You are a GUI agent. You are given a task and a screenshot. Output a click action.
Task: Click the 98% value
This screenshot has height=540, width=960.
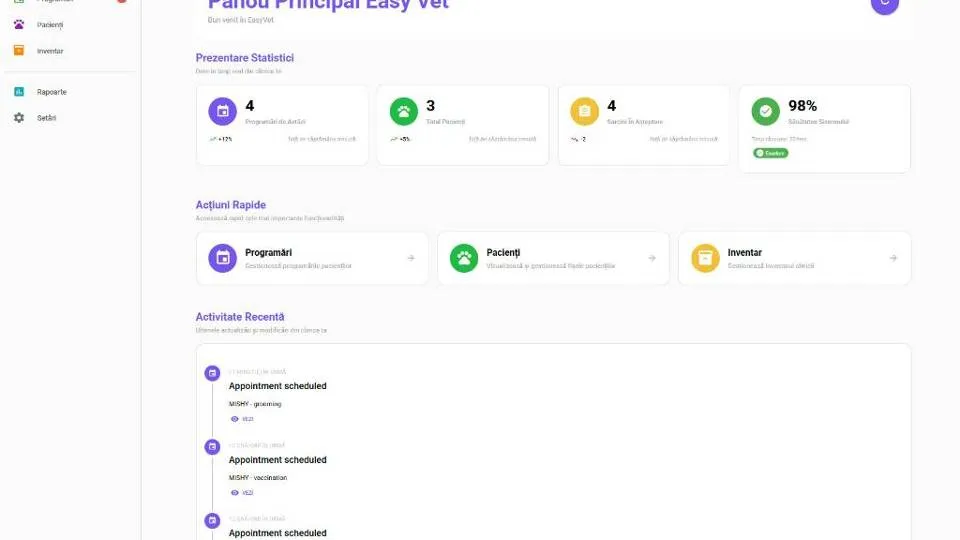[803, 105]
